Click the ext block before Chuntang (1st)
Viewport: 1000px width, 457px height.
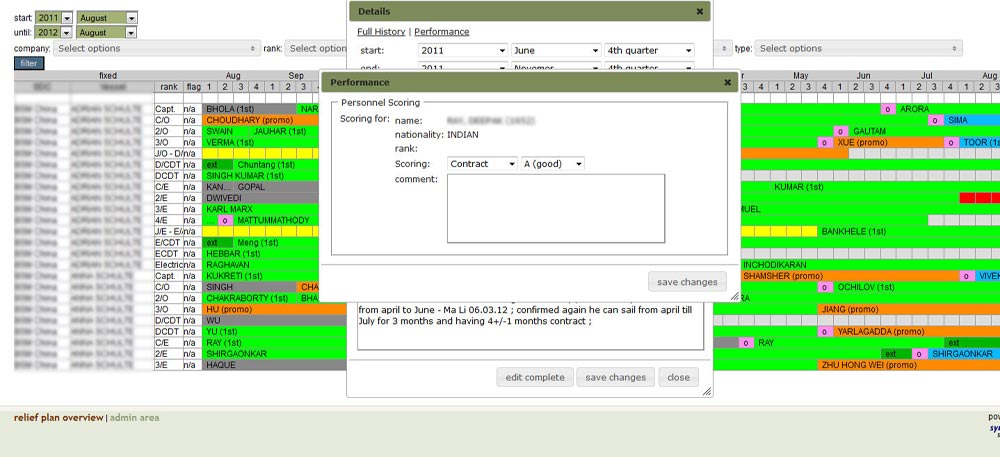coord(217,165)
